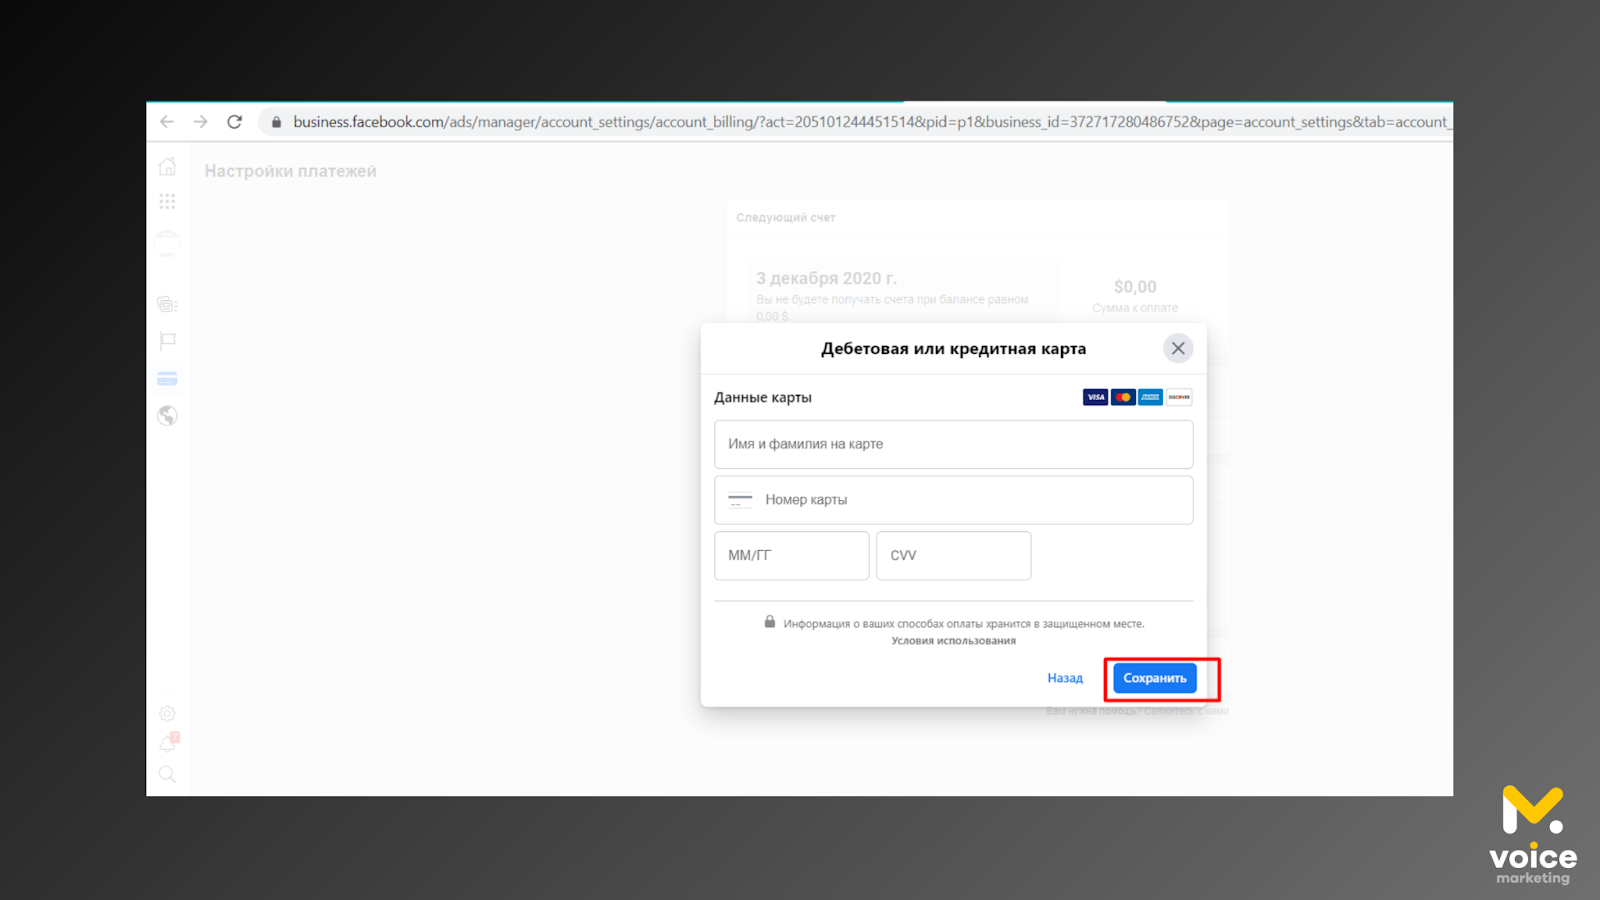Image resolution: width=1600 pixels, height=900 pixels.
Task: Open the ads layers icon in sidebar
Action: [x=168, y=304]
